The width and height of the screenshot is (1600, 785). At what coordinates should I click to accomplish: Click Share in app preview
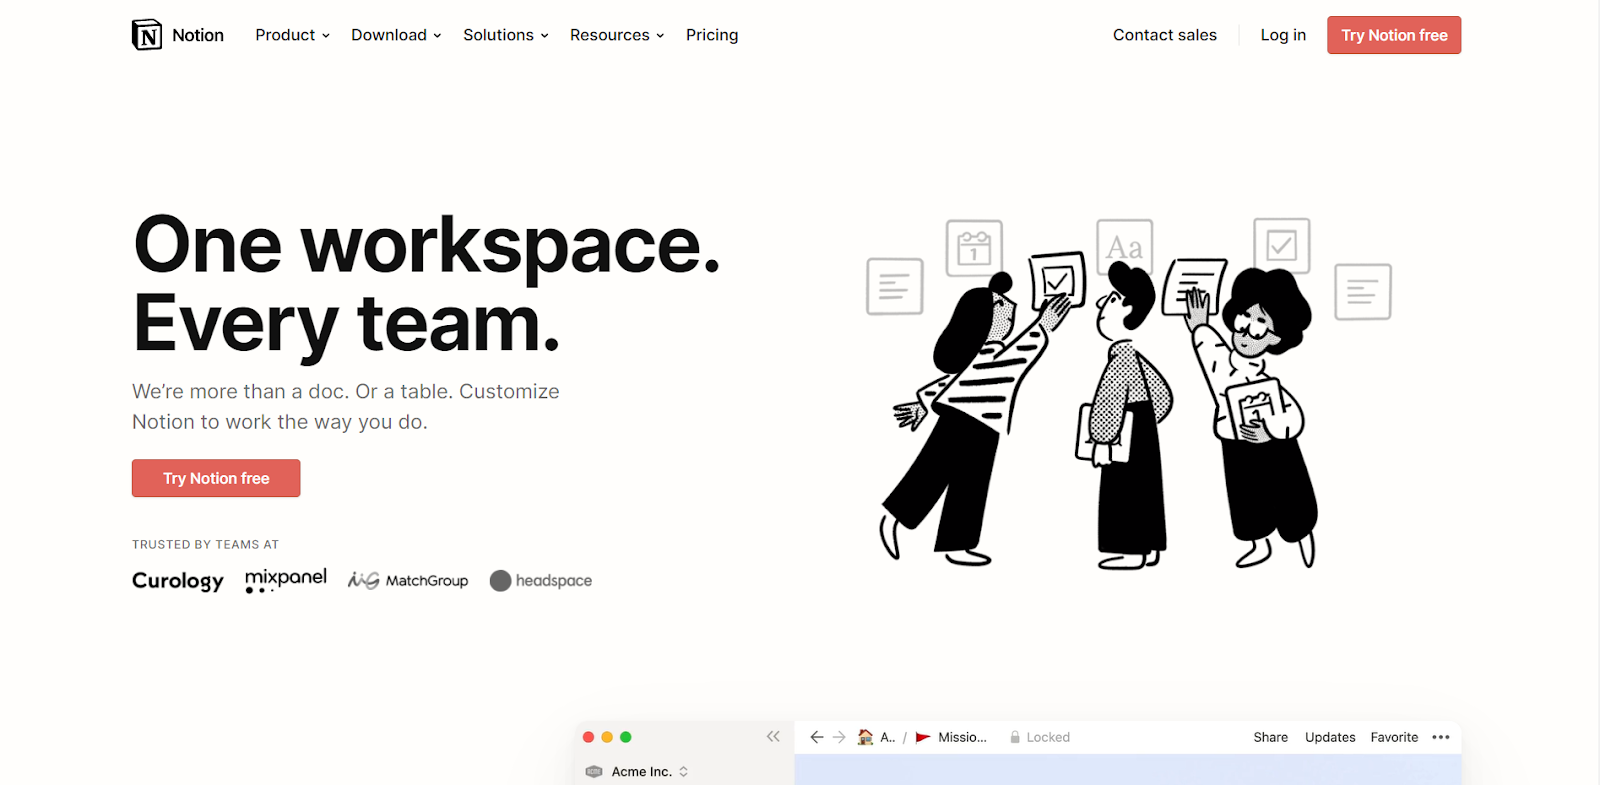click(x=1271, y=737)
